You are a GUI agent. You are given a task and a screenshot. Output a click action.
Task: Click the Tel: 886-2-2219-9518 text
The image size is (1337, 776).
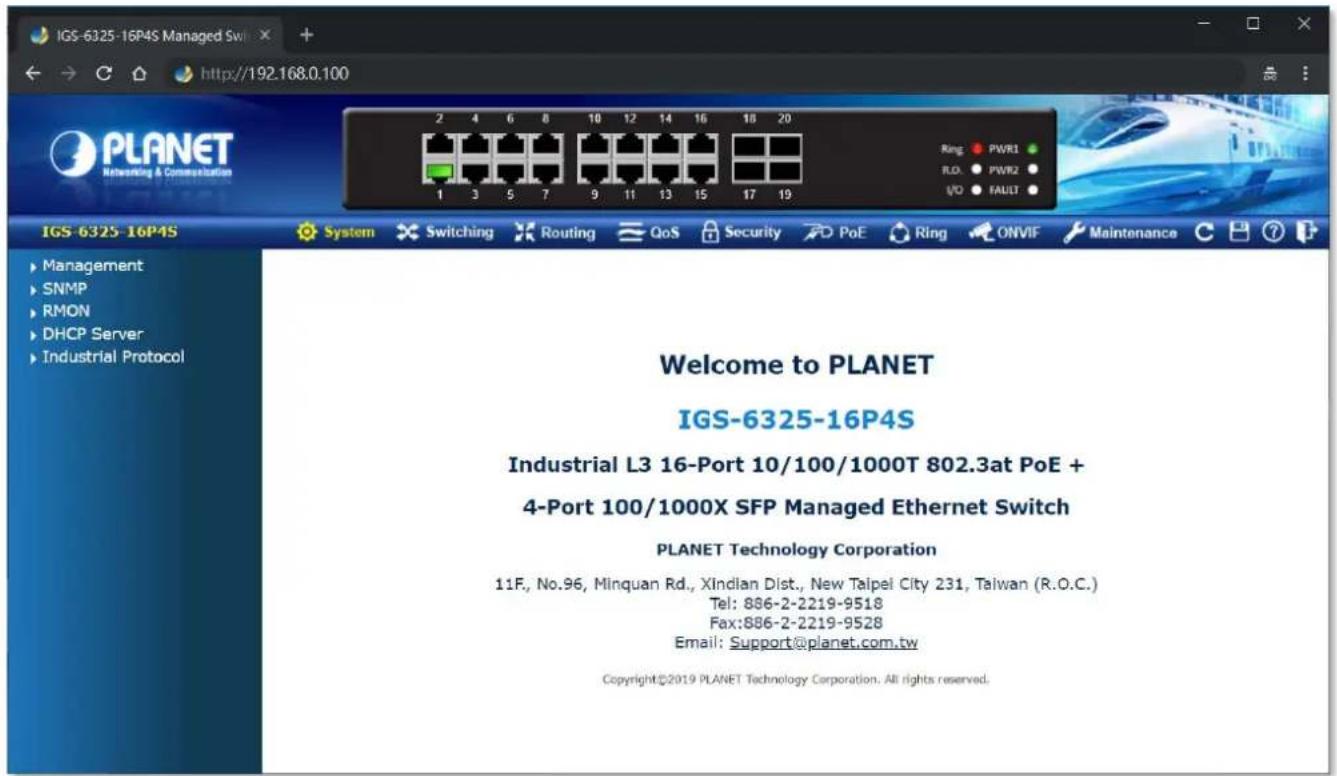coord(796,603)
